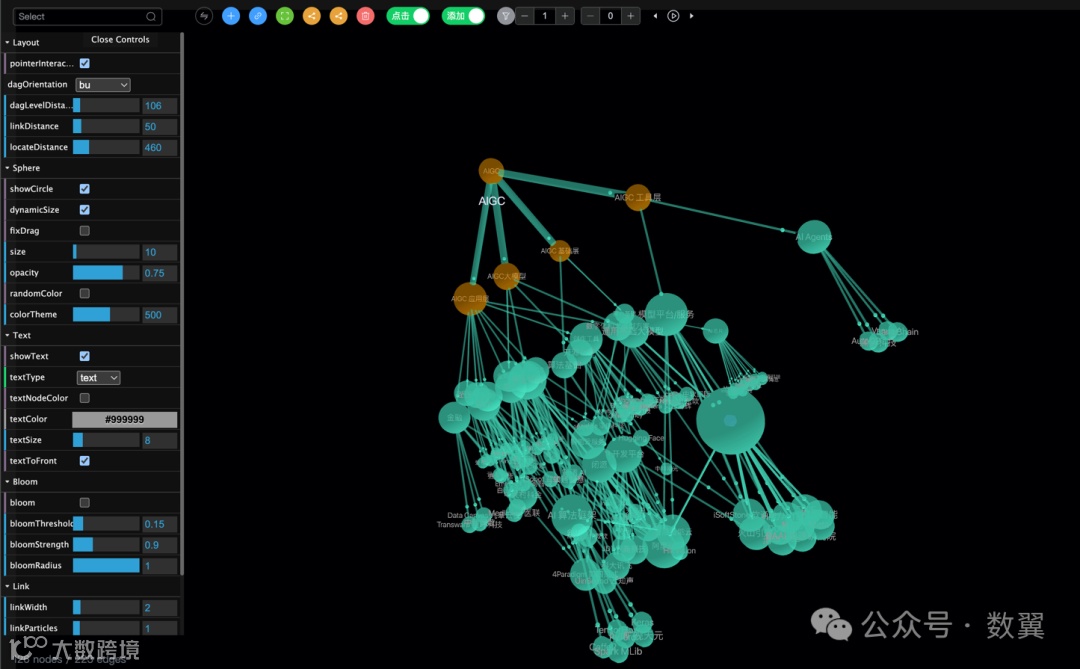Enable the bloom checkbox
The width and height of the screenshot is (1080, 669).
(85, 503)
